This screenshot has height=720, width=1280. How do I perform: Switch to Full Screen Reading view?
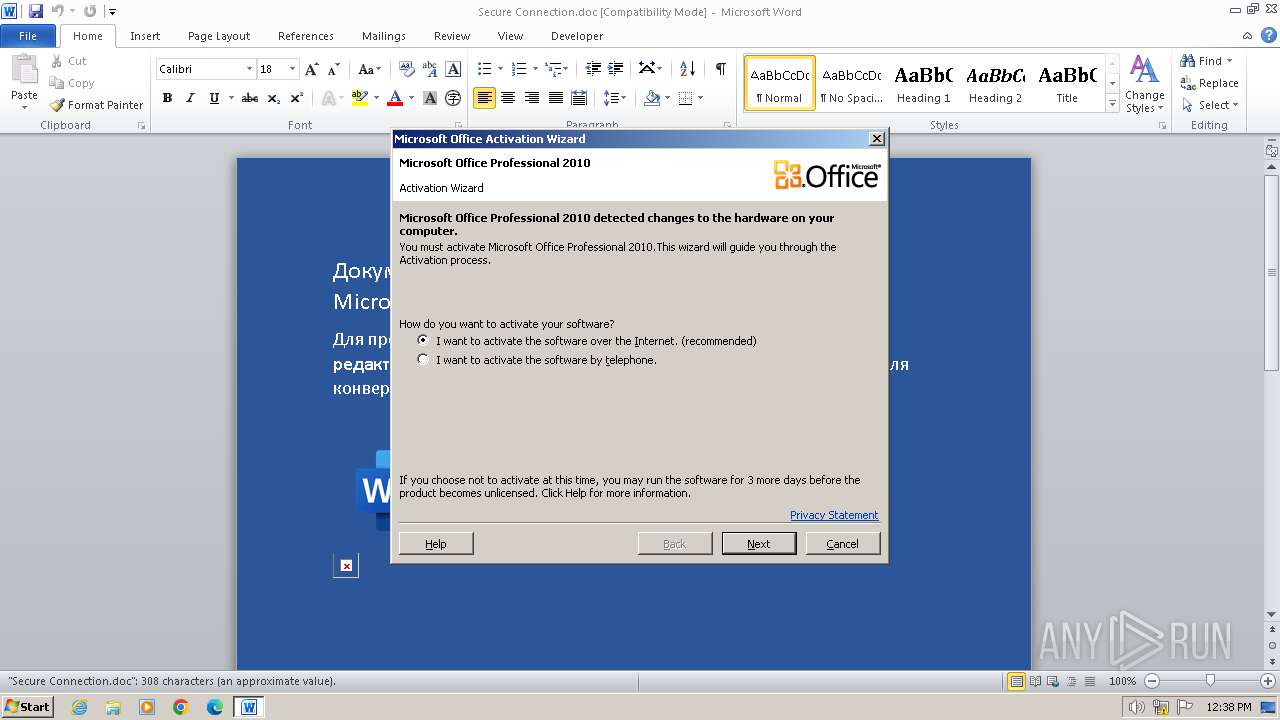[1035, 681]
